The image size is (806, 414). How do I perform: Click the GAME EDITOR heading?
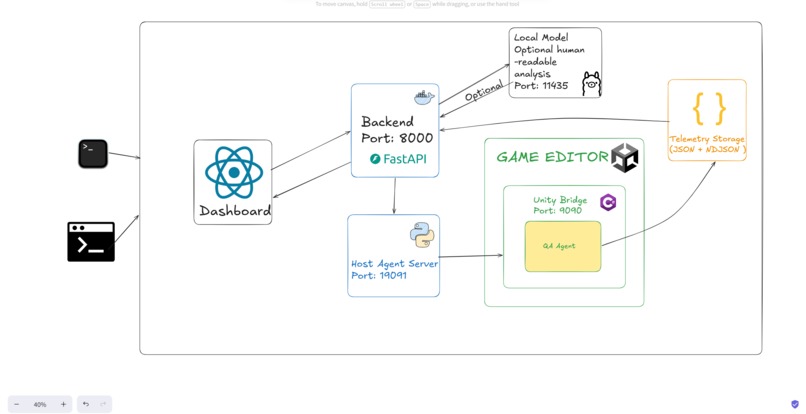click(553, 157)
